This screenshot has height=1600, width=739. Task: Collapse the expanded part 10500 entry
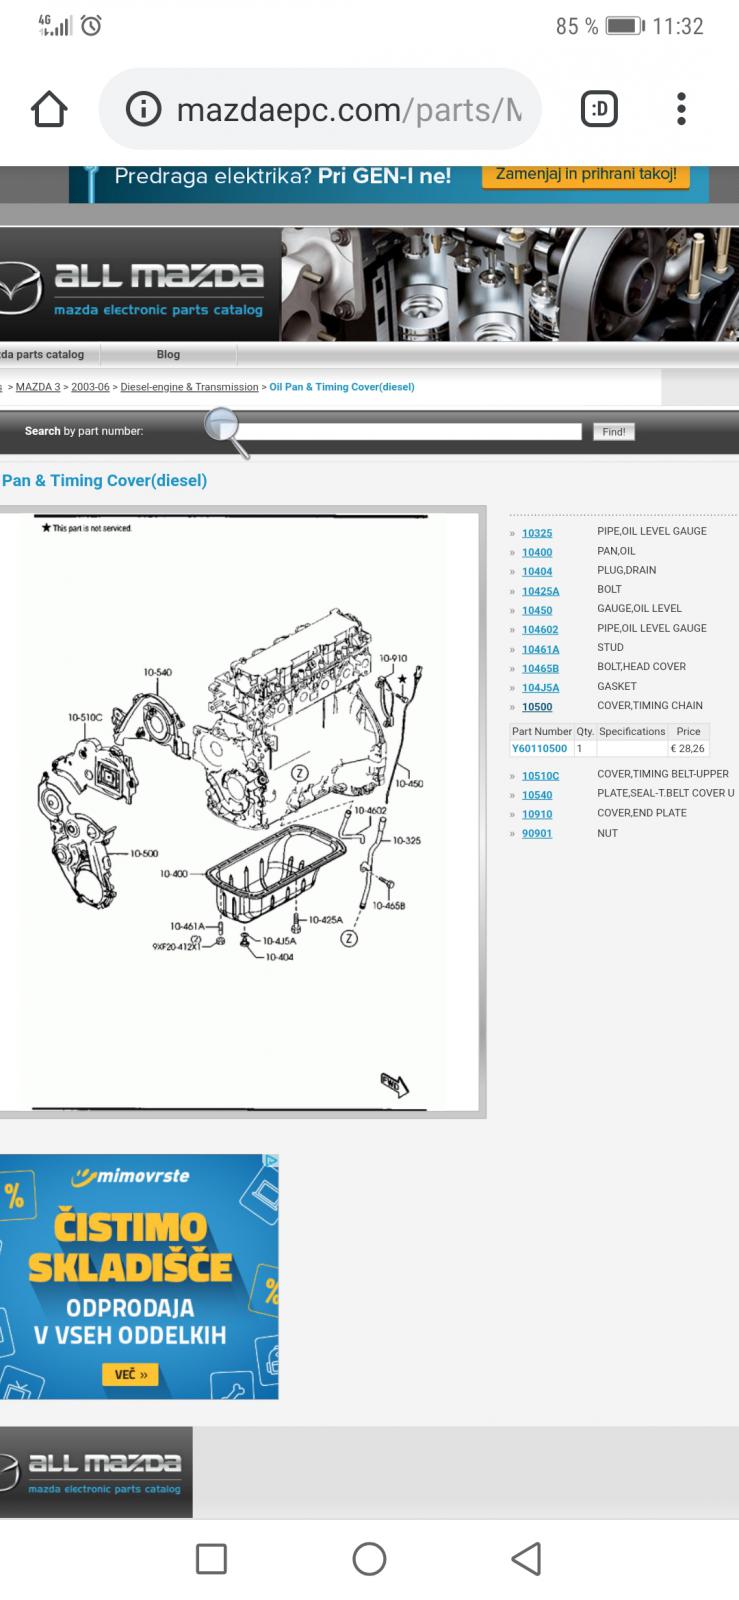537,707
